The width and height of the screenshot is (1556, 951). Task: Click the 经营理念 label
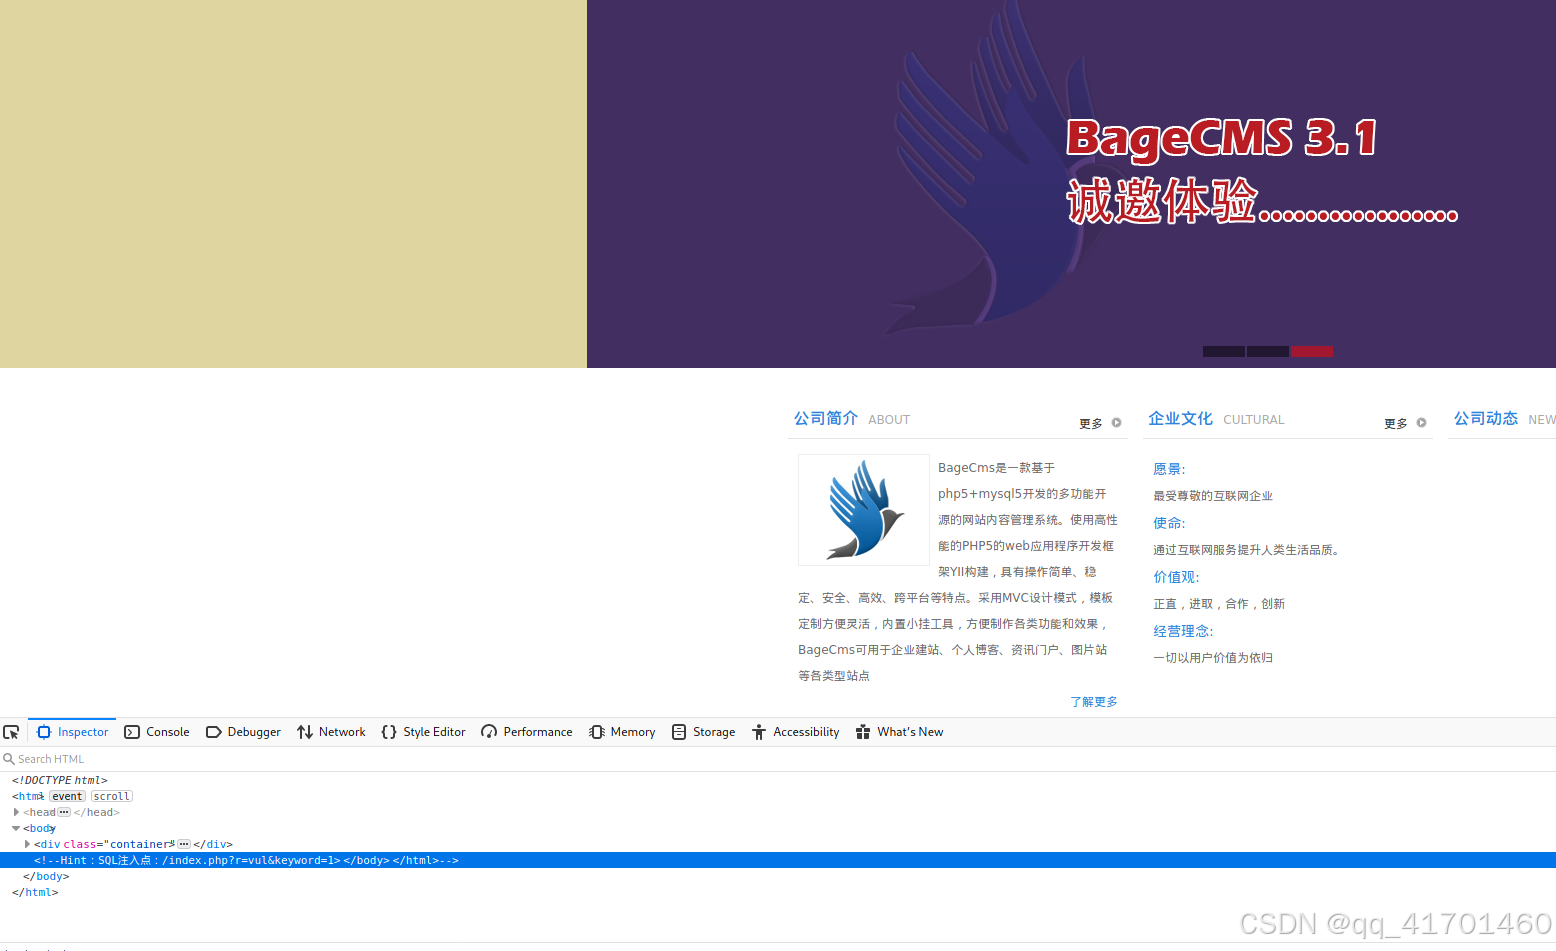click(1183, 631)
